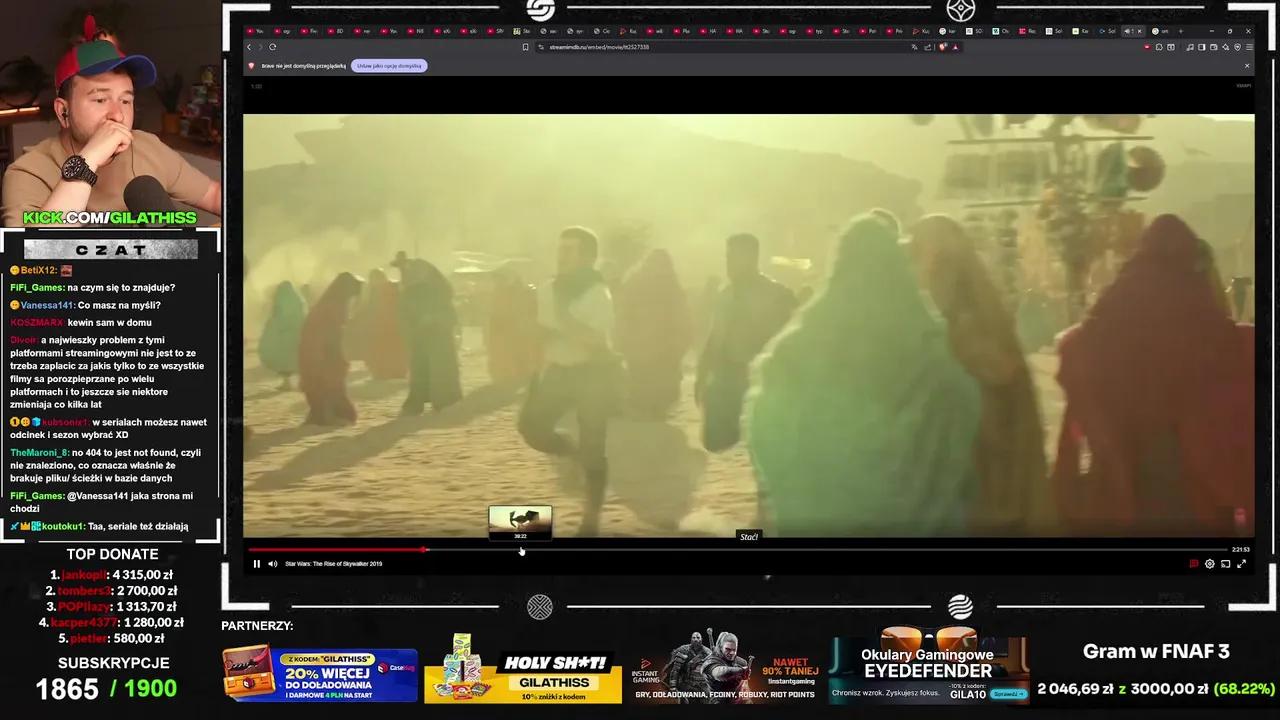This screenshot has height=720, width=1280.
Task: Click the browser address bar URL
Action: pyautogui.click(x=599, y=47)
